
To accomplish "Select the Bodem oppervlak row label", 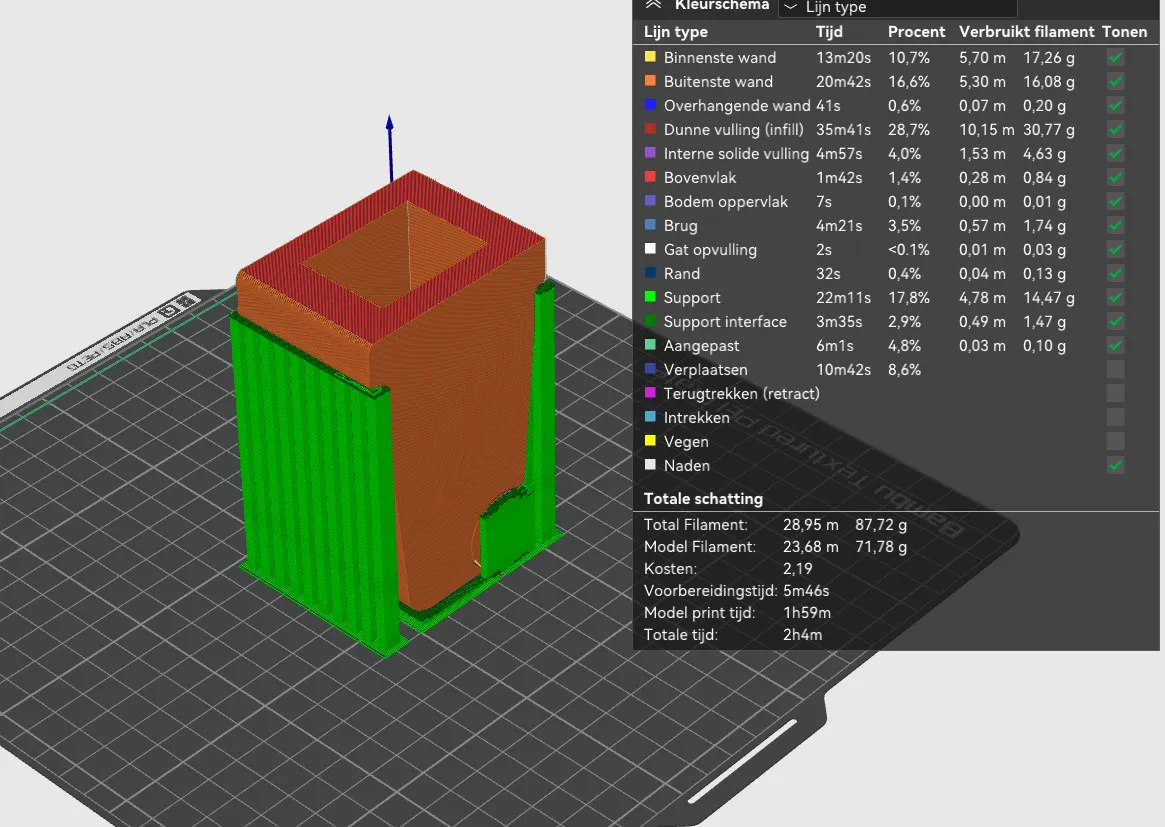I will tap(725, 201).
